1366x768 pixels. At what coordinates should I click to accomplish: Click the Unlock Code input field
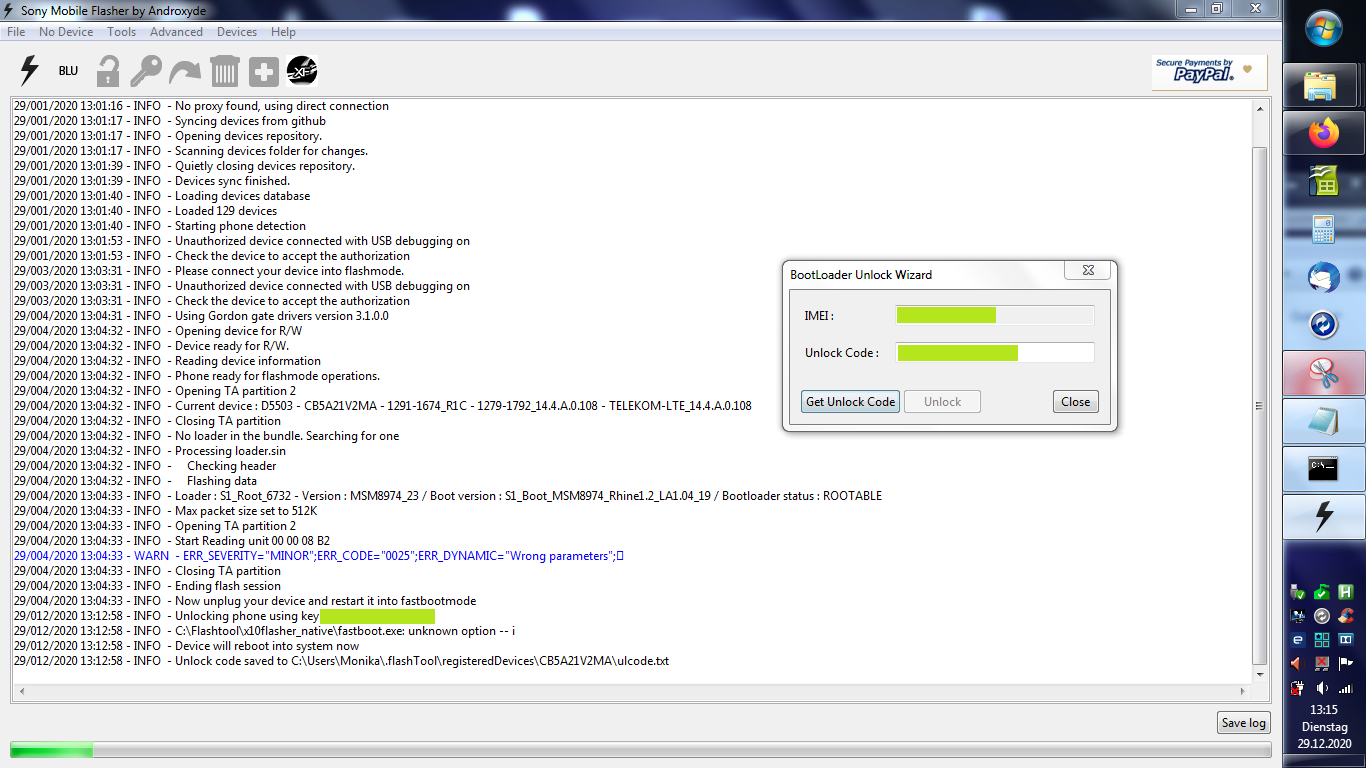pyautogui.click(x=995, y=352)
